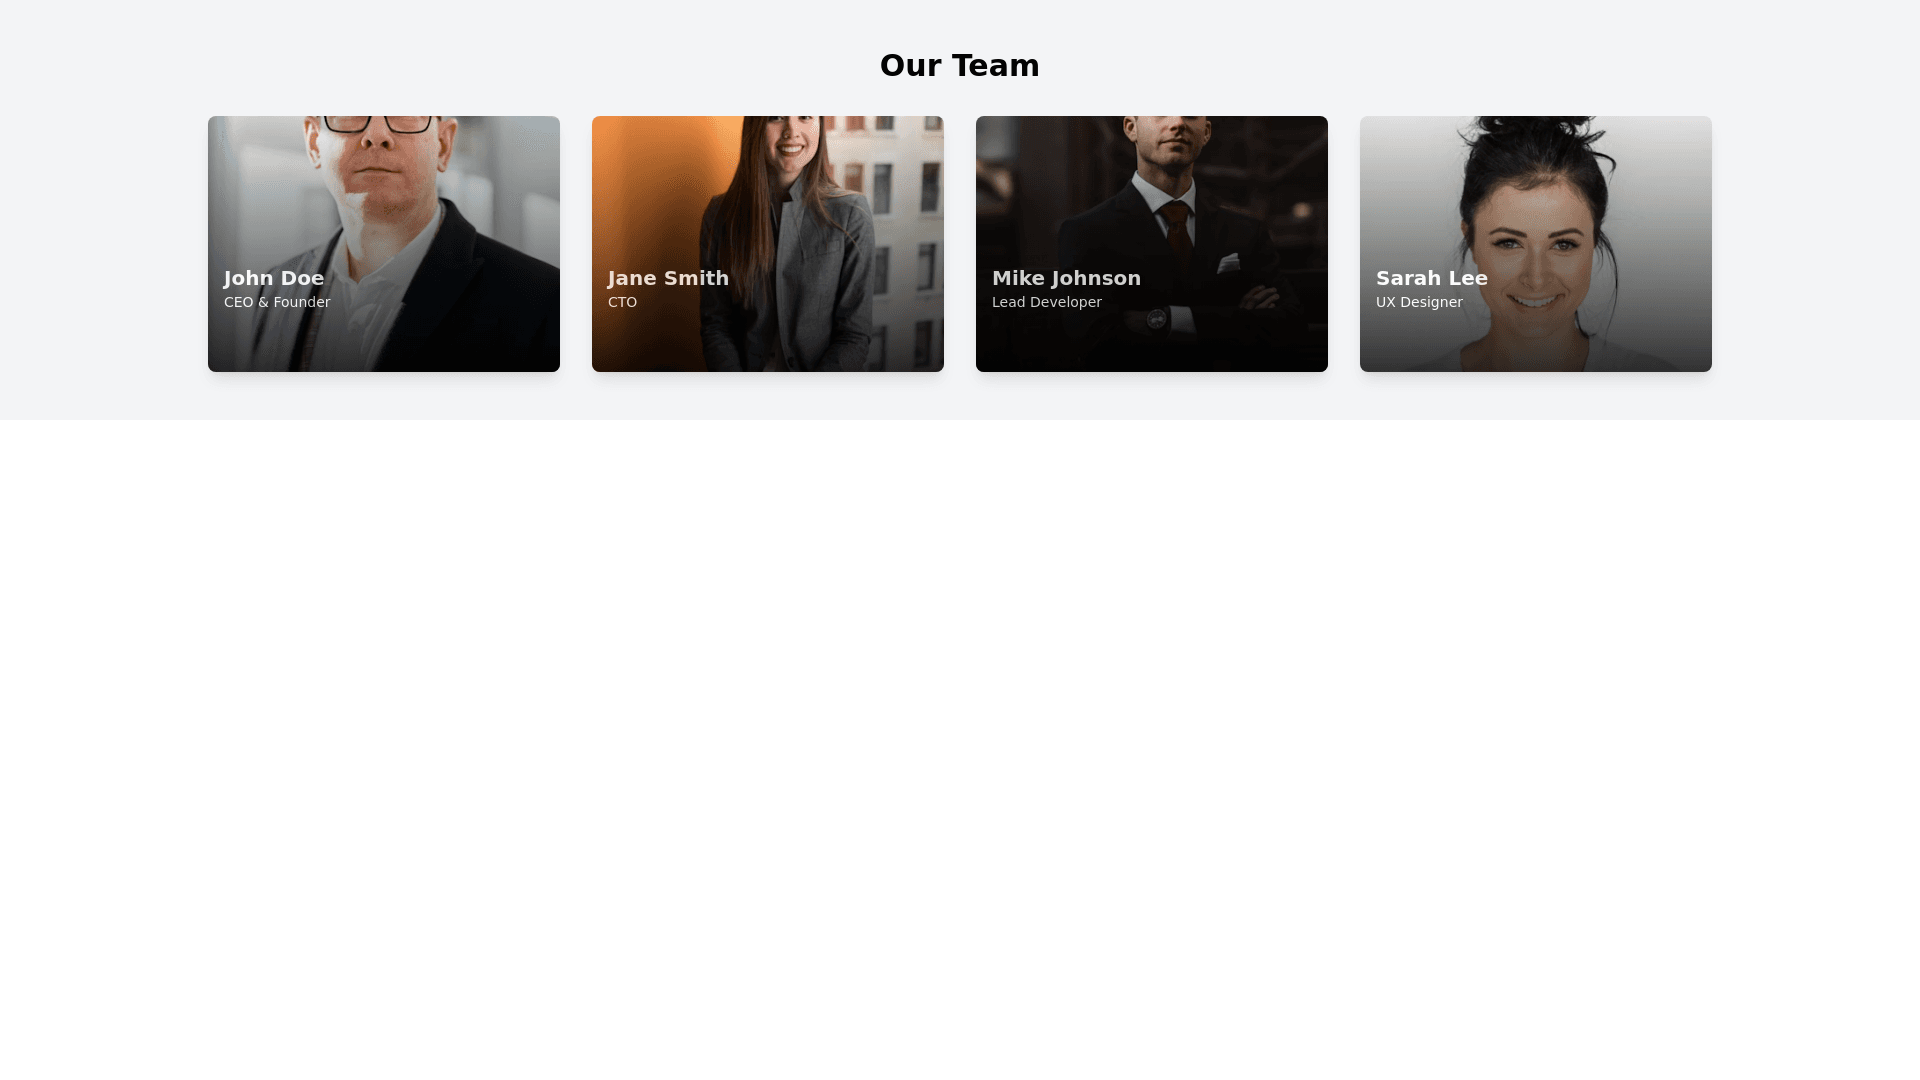
Task: Select the CEO & Founder subtitle
Action: click(x=277, y=302)
